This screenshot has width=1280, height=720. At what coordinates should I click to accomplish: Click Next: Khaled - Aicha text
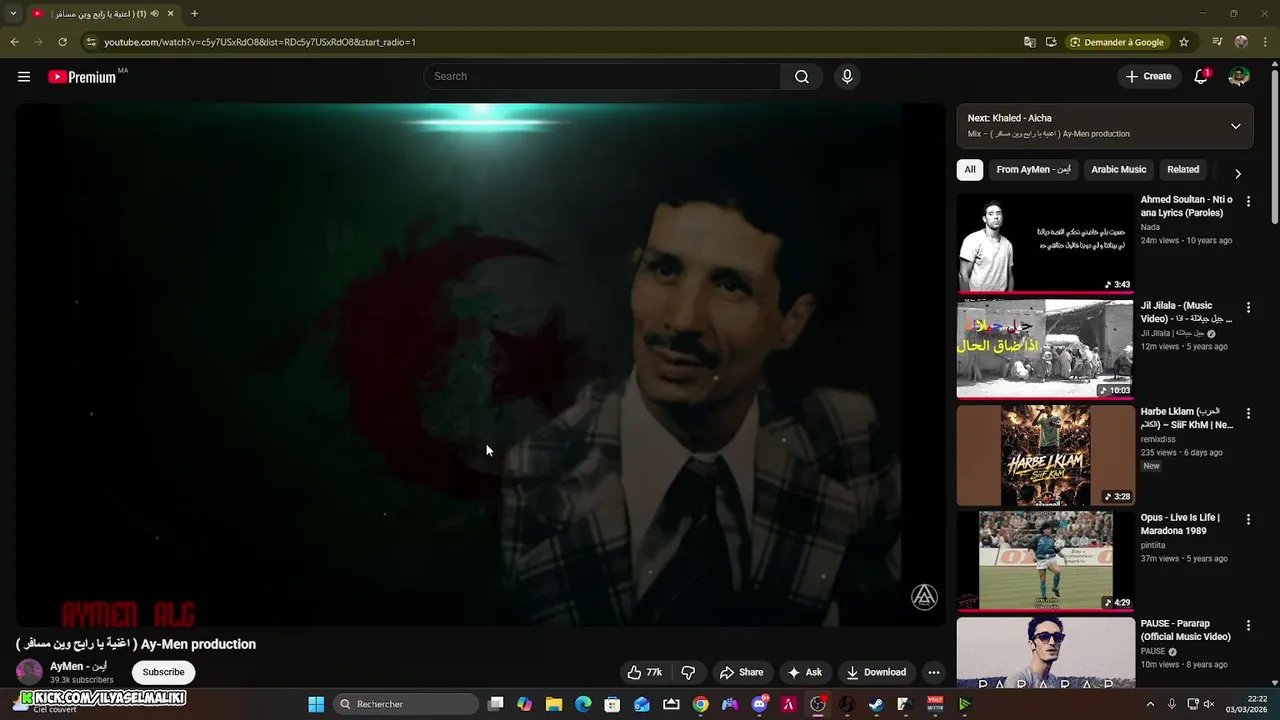tap(1009, 118)
